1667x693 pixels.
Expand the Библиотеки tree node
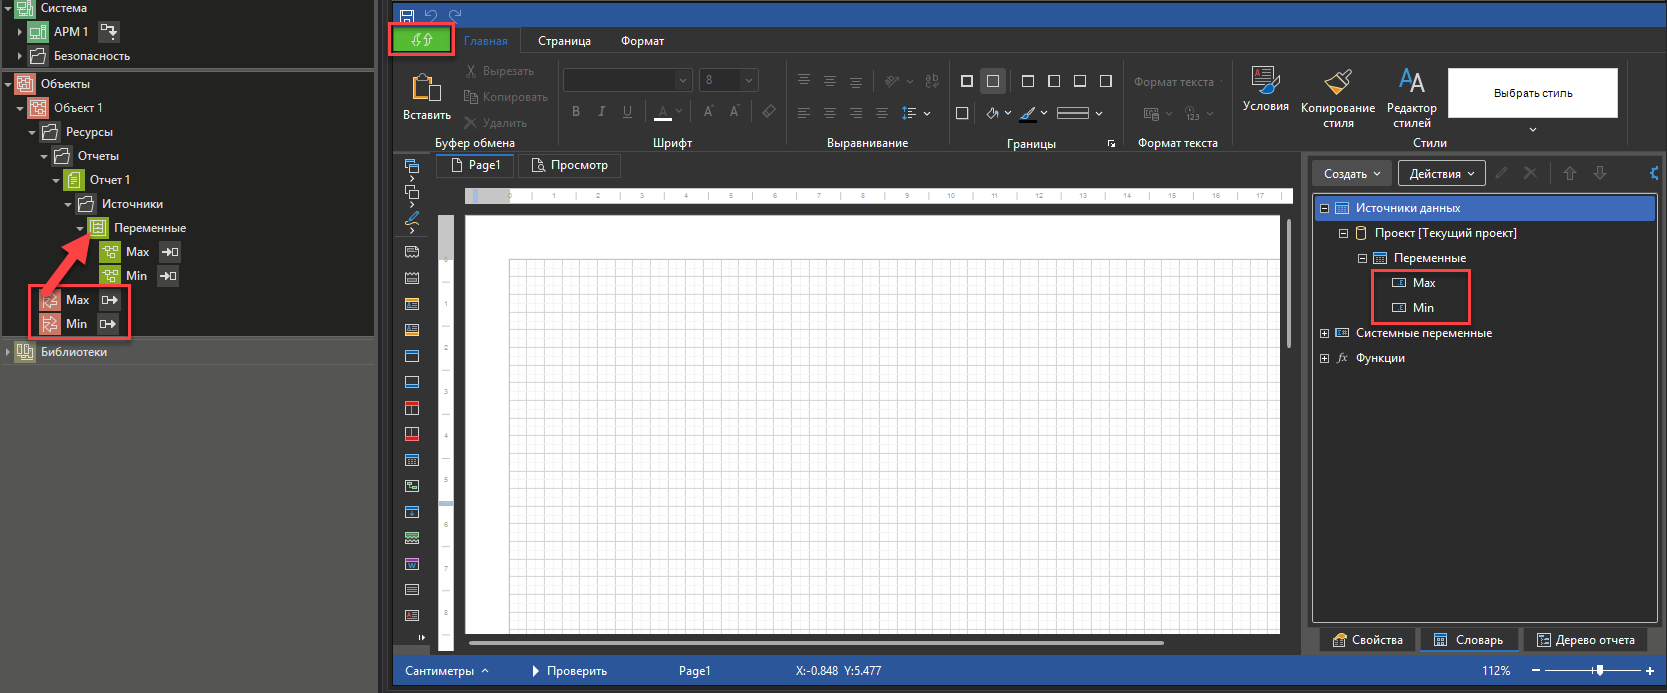8,352
